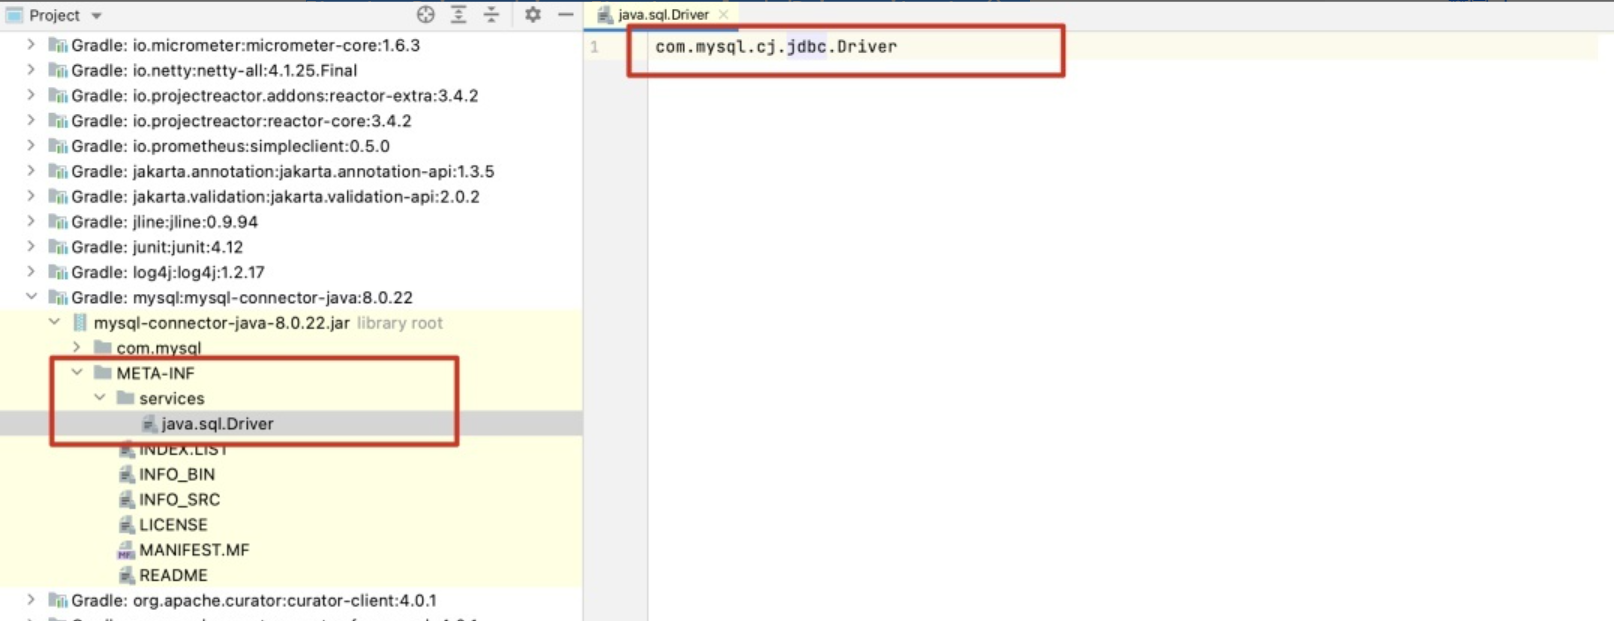Open Project panel settings gear
The width and height of the screenshot is (1614, 621).
coord(533,15)
